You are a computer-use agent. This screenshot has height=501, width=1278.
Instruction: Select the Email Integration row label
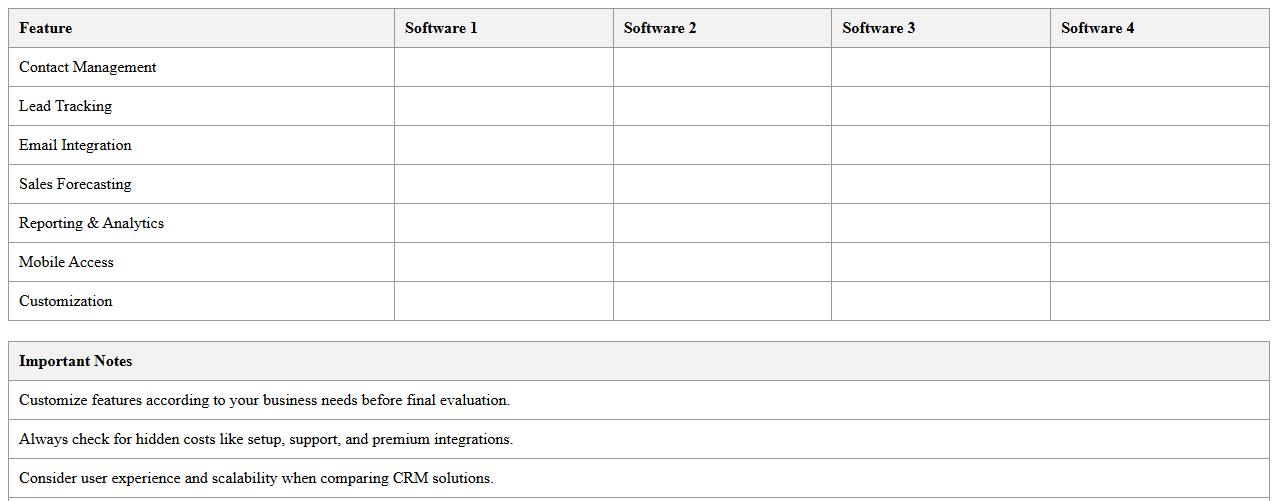(x=75, y=145)
